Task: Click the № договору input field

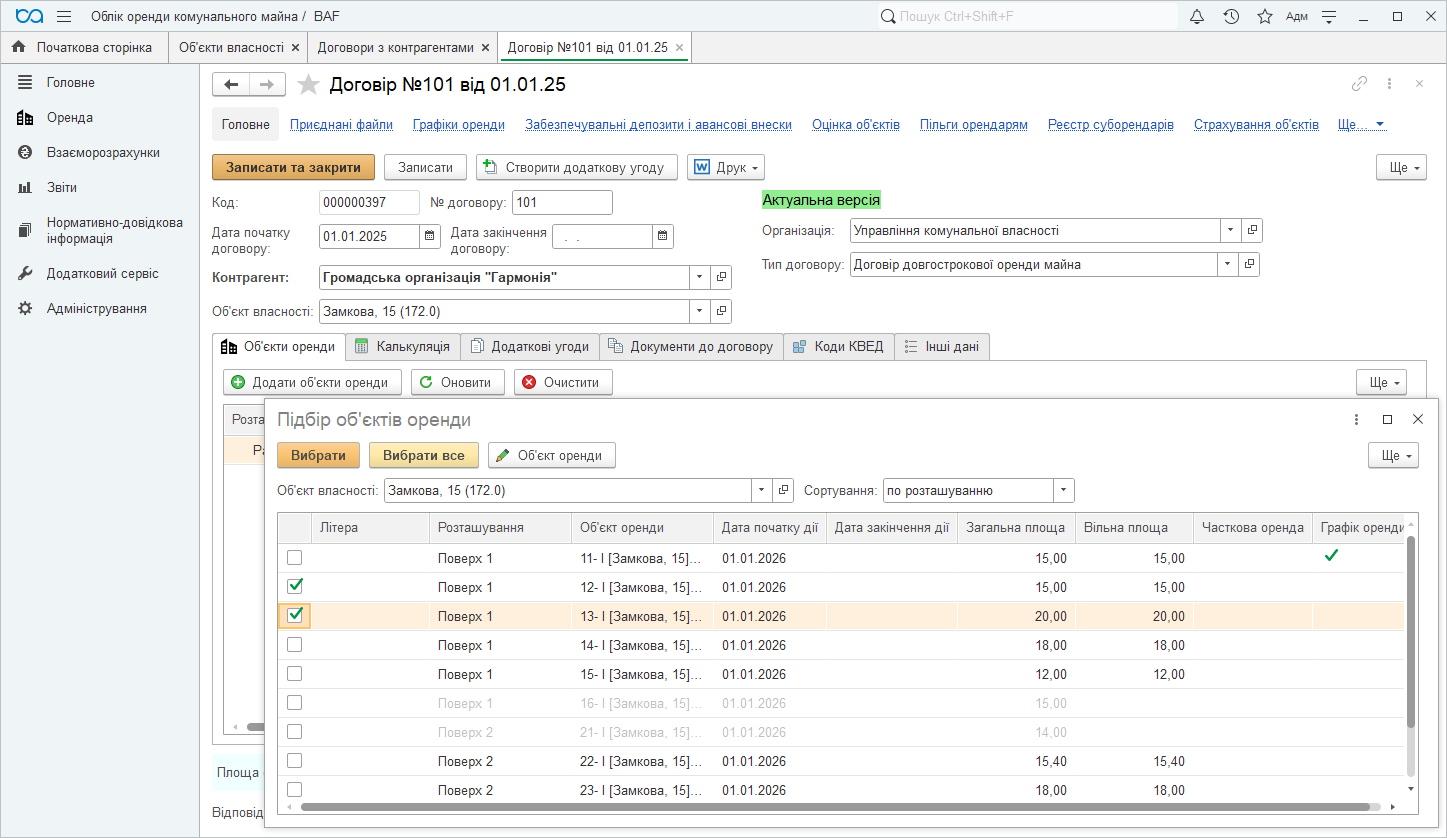Action: pyautogui.click(x=561, y=203)
